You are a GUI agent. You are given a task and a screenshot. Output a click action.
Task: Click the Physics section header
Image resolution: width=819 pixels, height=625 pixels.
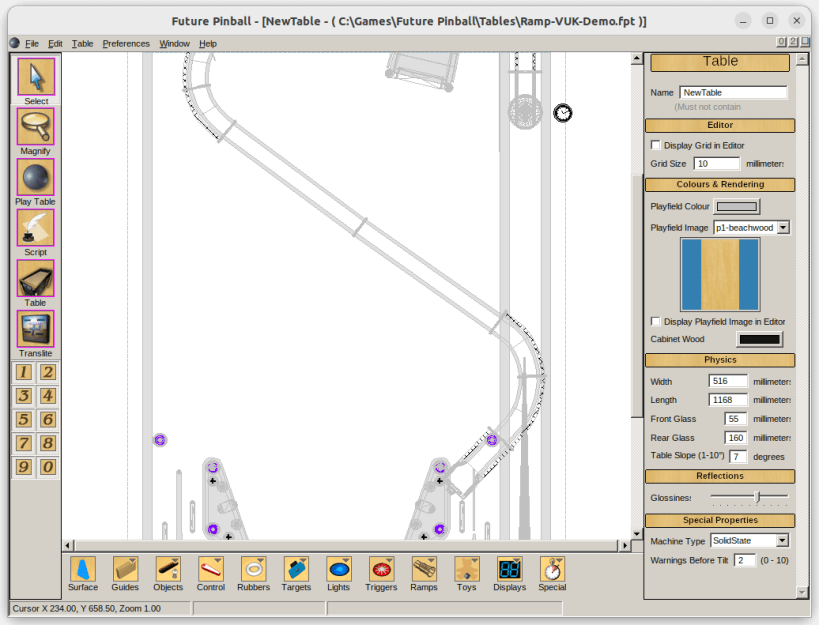(x=720, y=360)
